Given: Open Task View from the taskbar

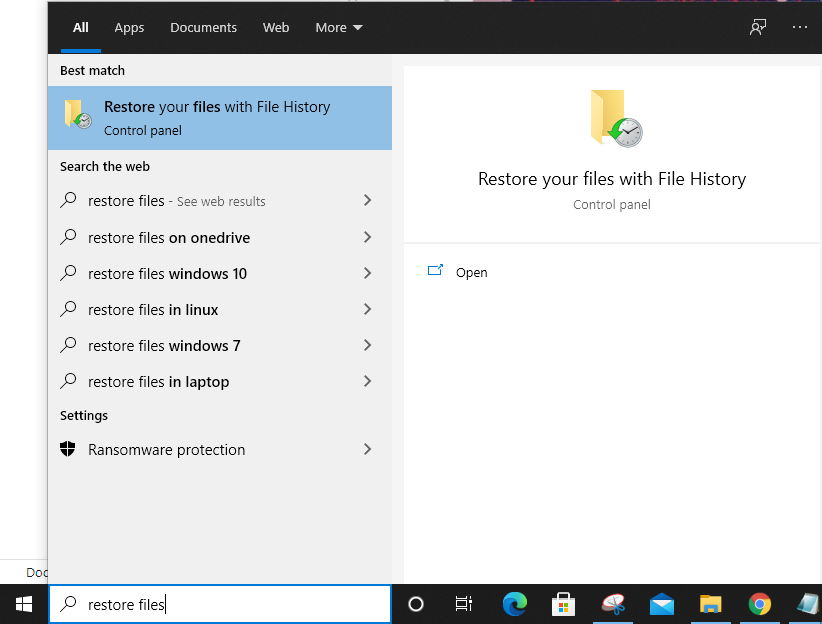Looking at the screenshot, I should pos(464,604).
